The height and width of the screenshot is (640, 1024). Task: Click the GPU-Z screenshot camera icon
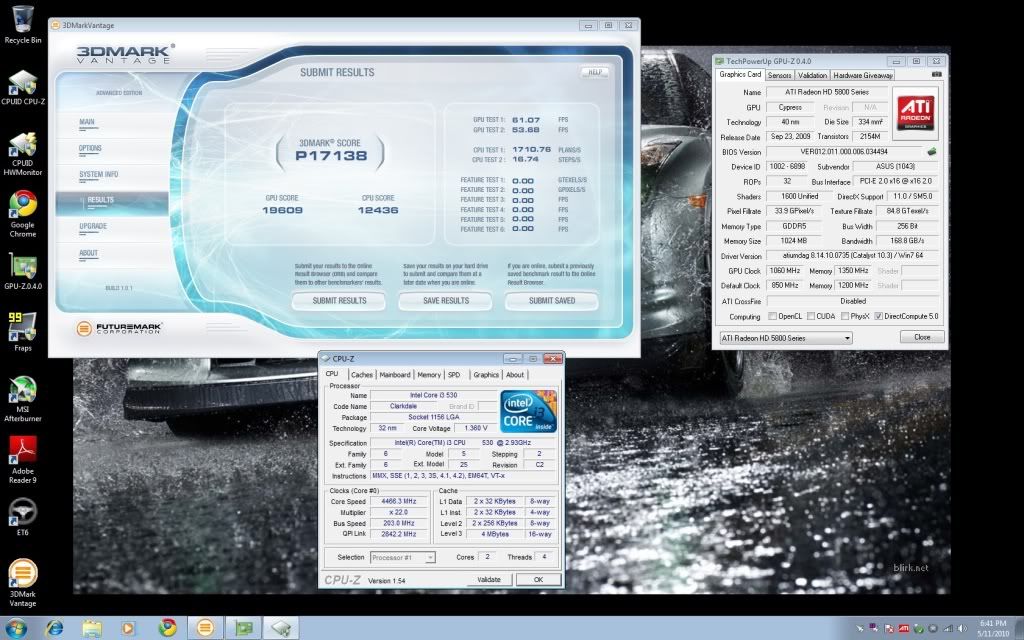[x=936, y=74]
